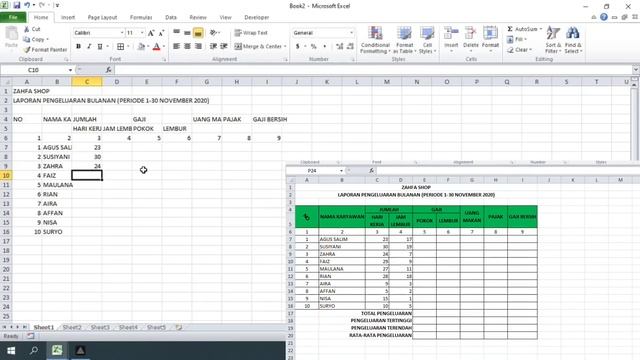
Task: Click Decrease Decimal icon
Action: (x=350, y=47)
